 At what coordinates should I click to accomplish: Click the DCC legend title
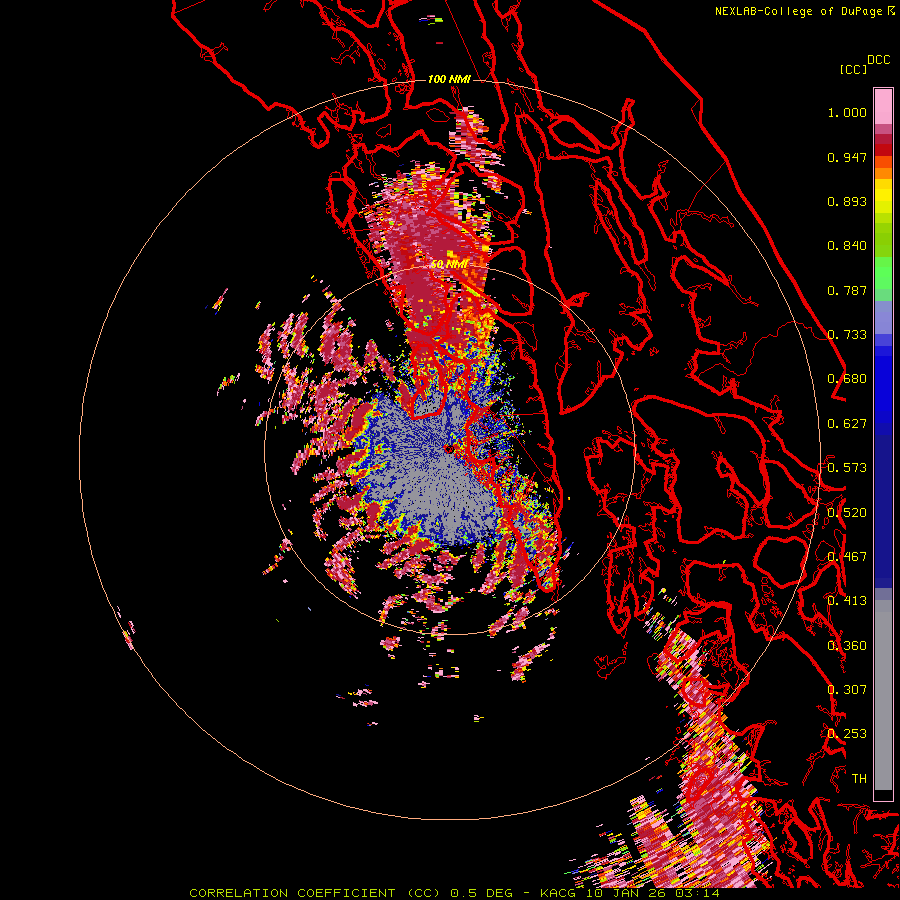879,59
